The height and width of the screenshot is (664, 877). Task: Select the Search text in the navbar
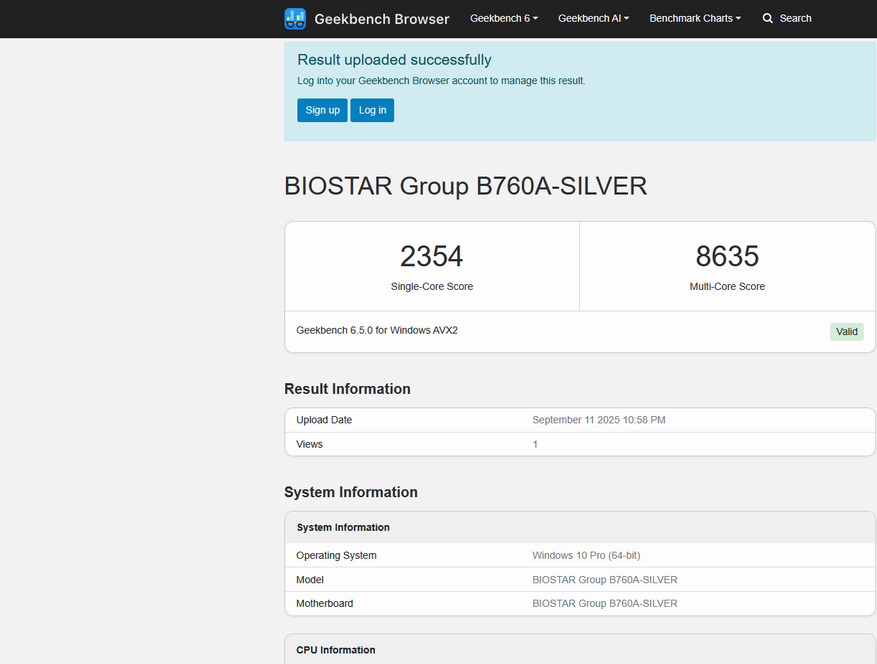coord(795,19)
